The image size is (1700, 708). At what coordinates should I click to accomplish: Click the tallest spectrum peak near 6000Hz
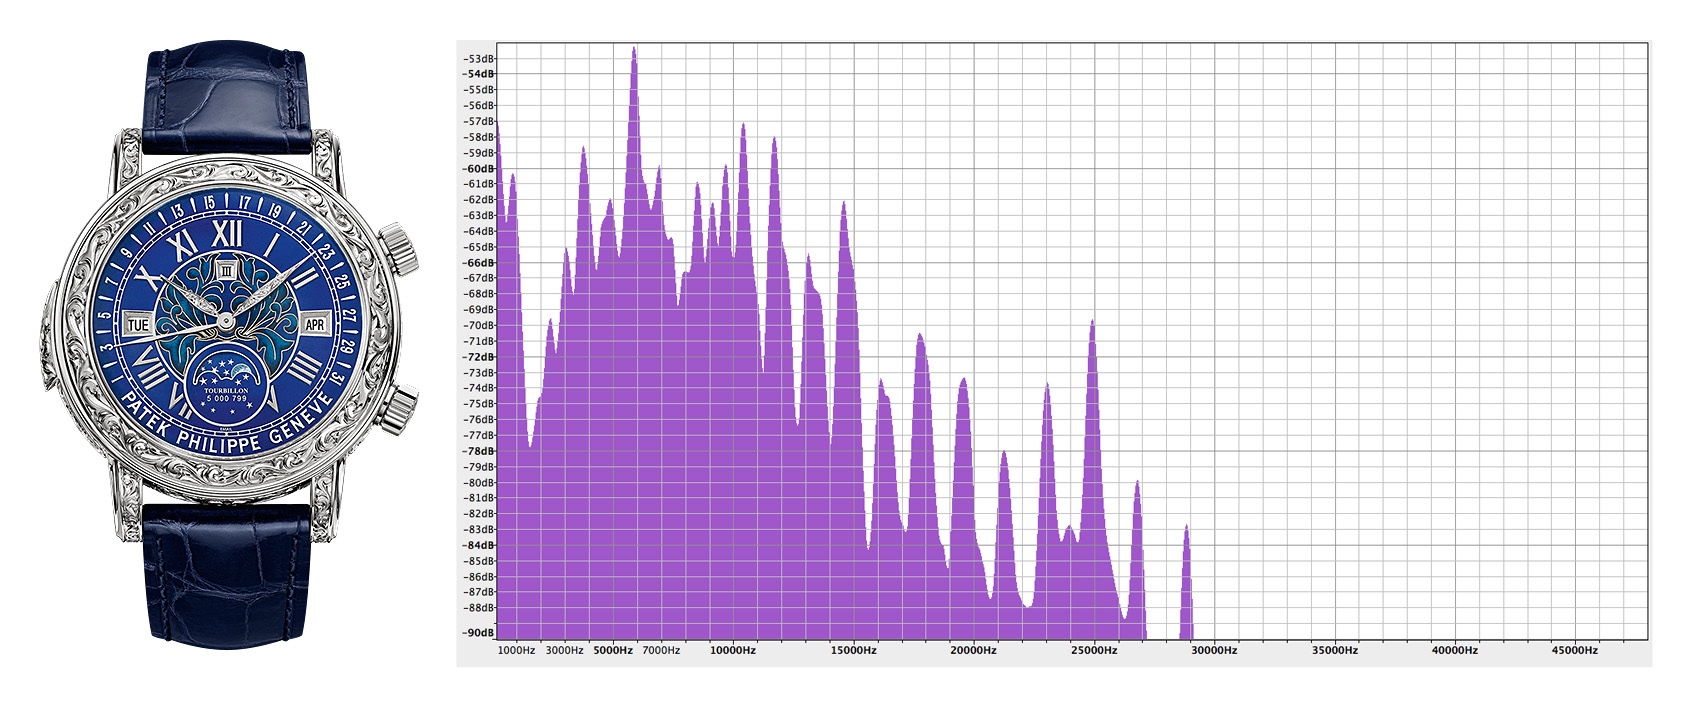coord(633,120)
